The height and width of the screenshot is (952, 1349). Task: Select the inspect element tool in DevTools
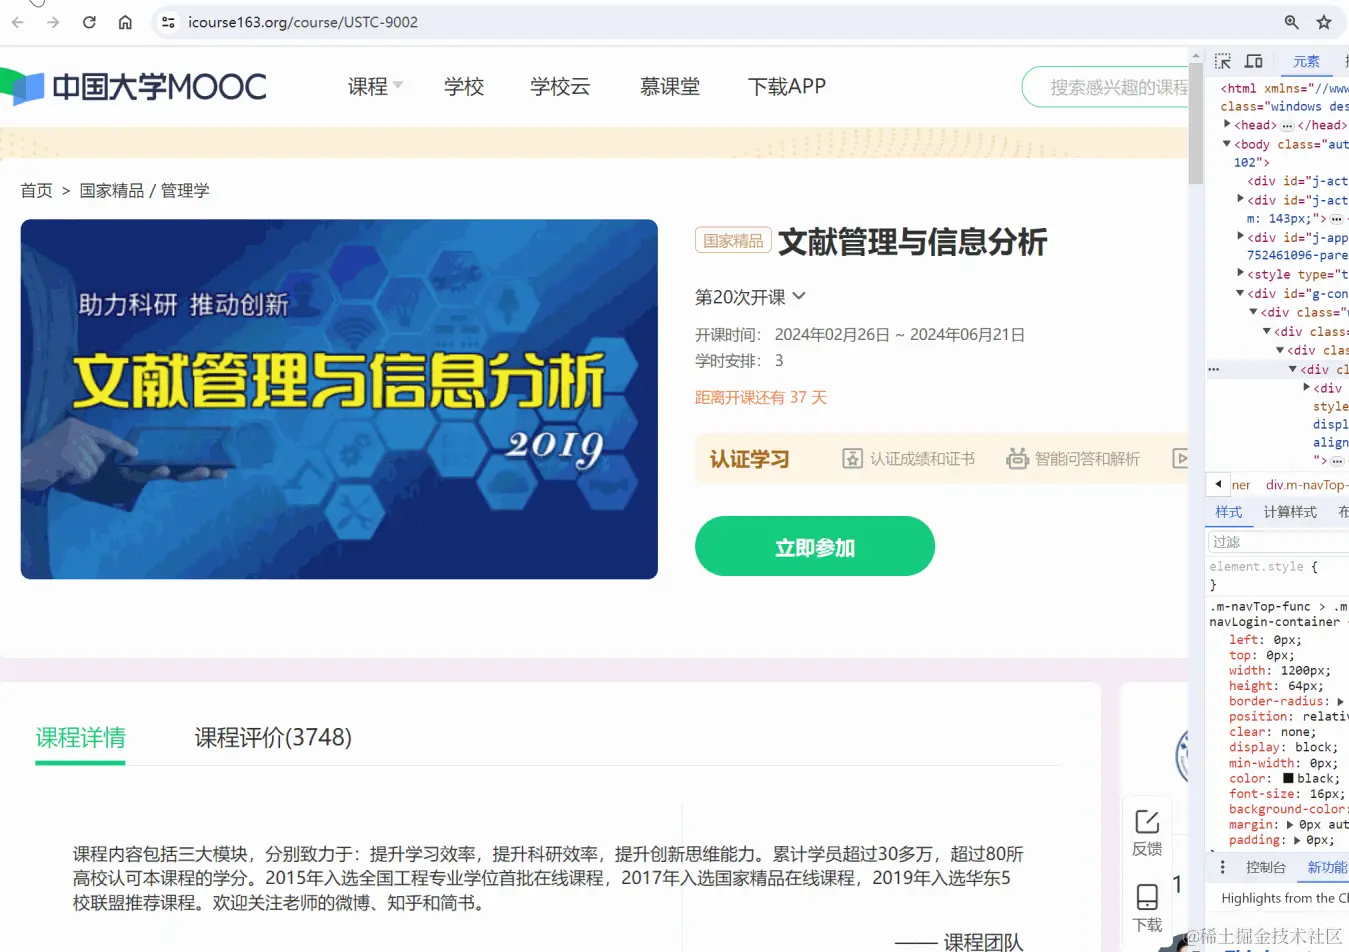click(x=1222, y=60)
